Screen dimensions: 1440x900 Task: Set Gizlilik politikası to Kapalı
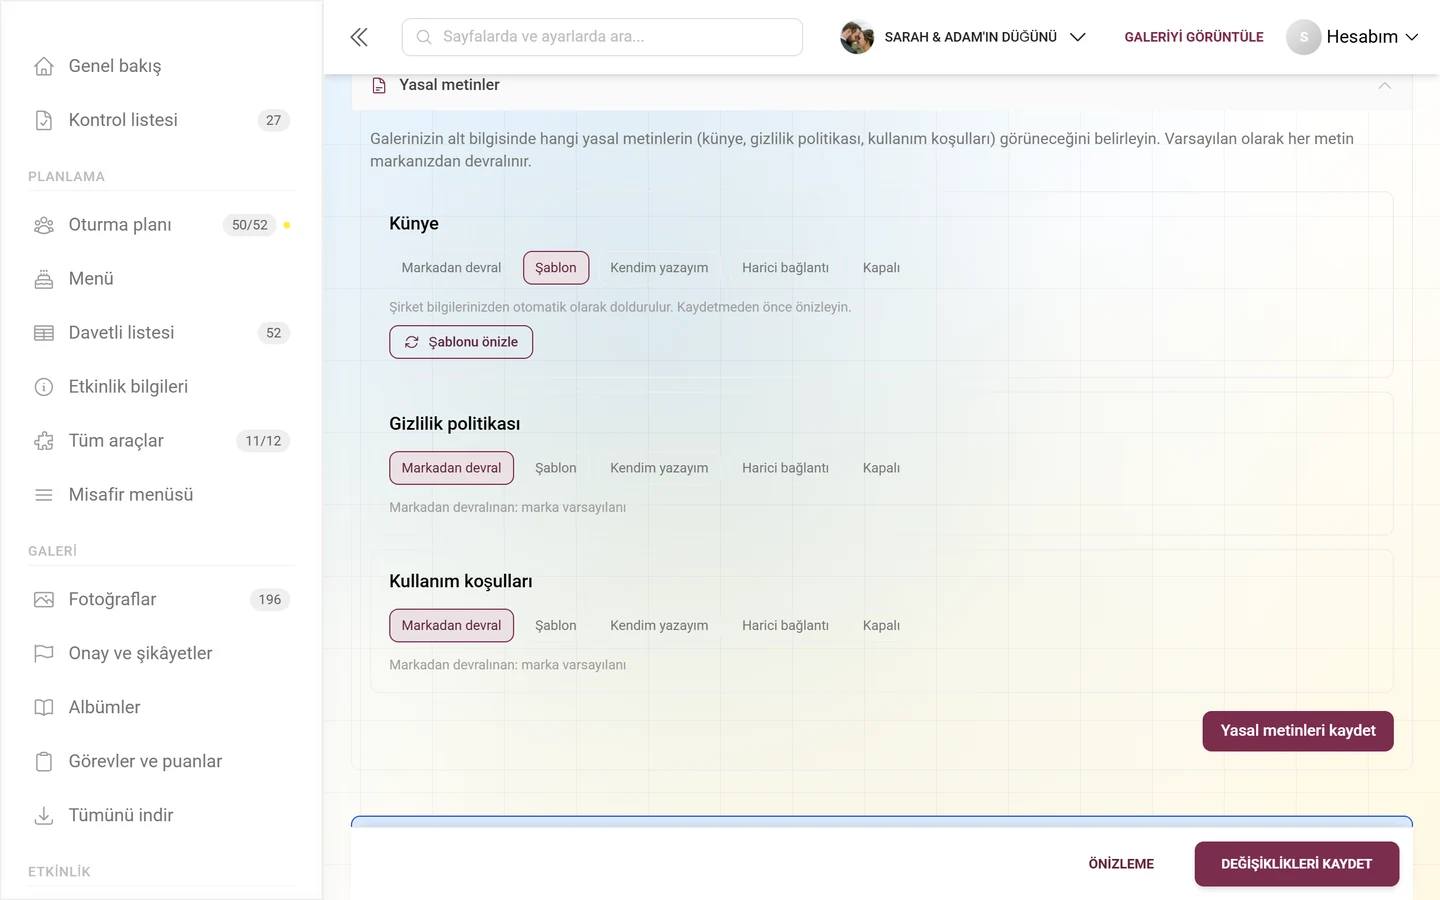click(881, 468)
